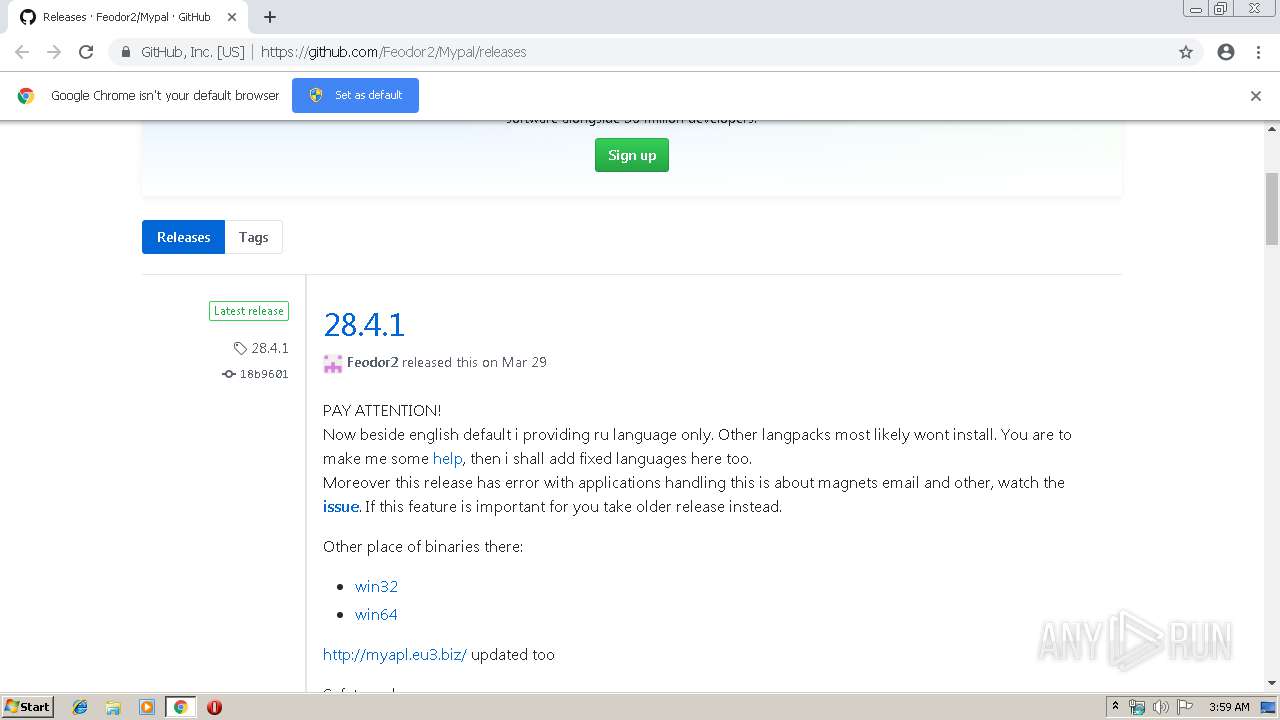Click the padlock site info icon

(x=125, y=52)
